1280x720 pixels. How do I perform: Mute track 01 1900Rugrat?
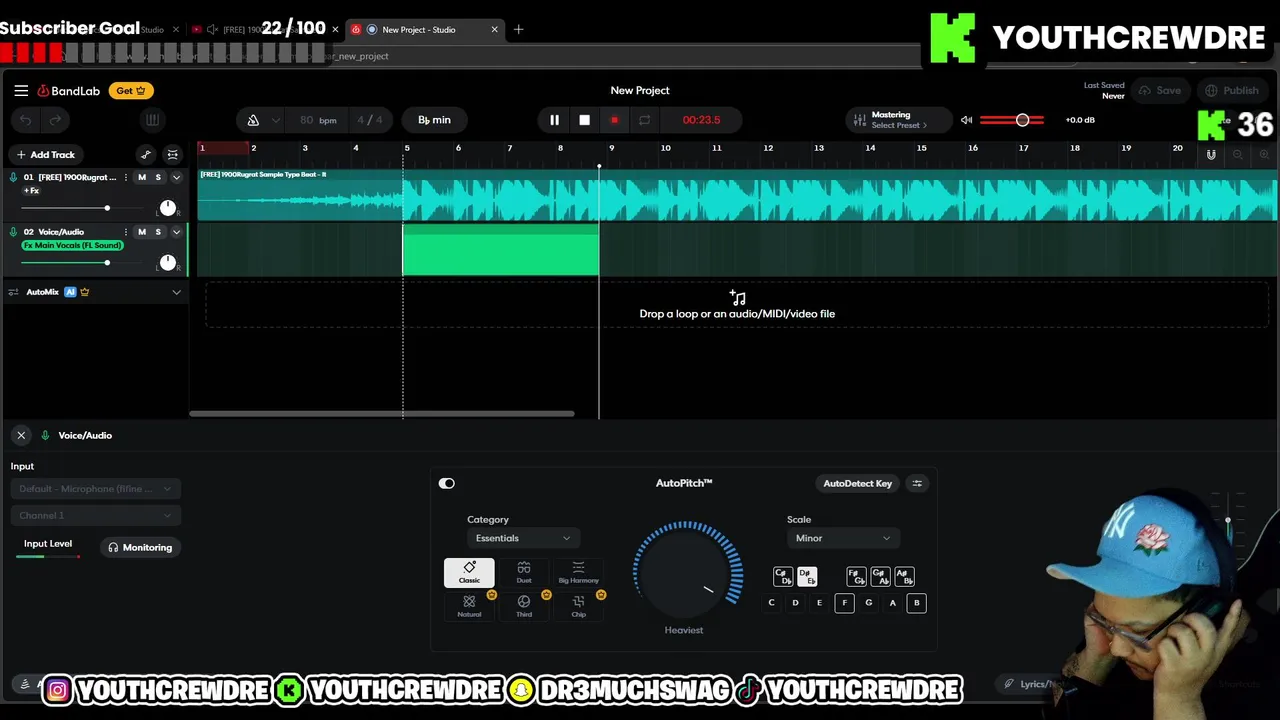[141, 177]
